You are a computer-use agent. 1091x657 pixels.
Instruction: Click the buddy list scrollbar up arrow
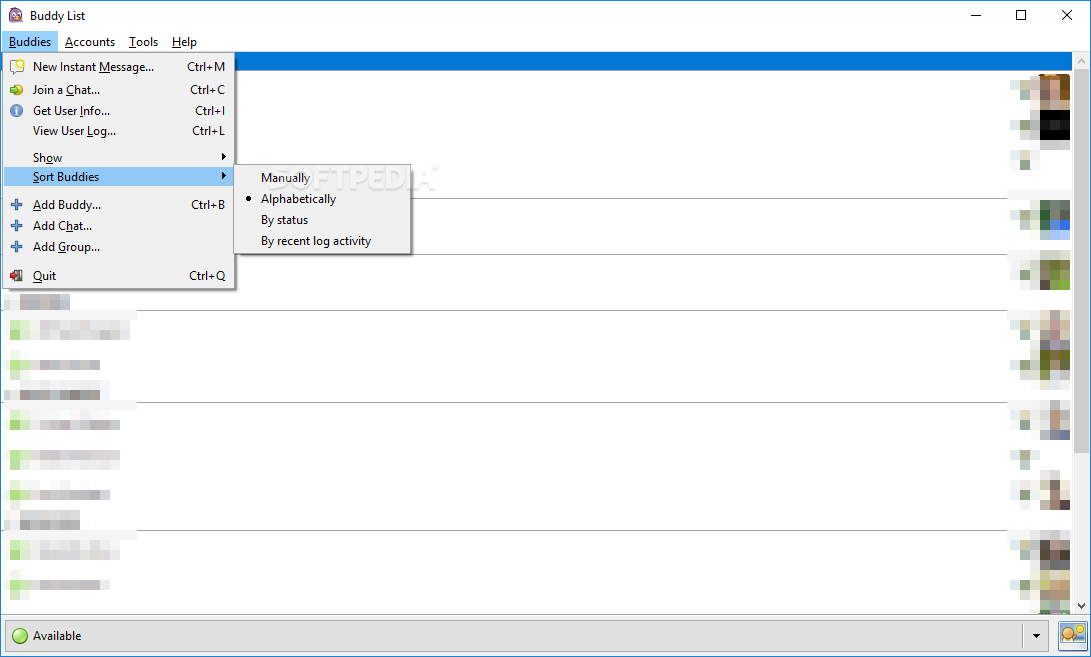point(1081,61)
